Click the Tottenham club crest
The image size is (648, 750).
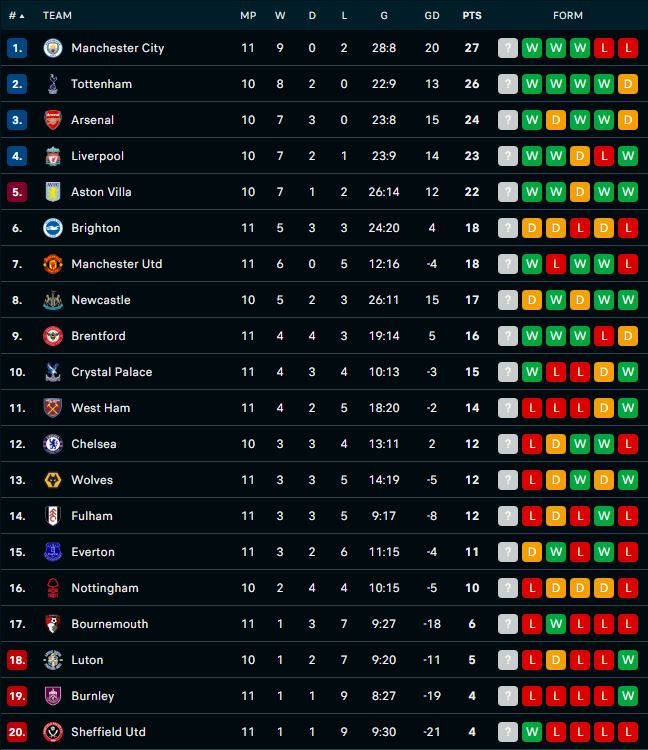tap(53, 84)
